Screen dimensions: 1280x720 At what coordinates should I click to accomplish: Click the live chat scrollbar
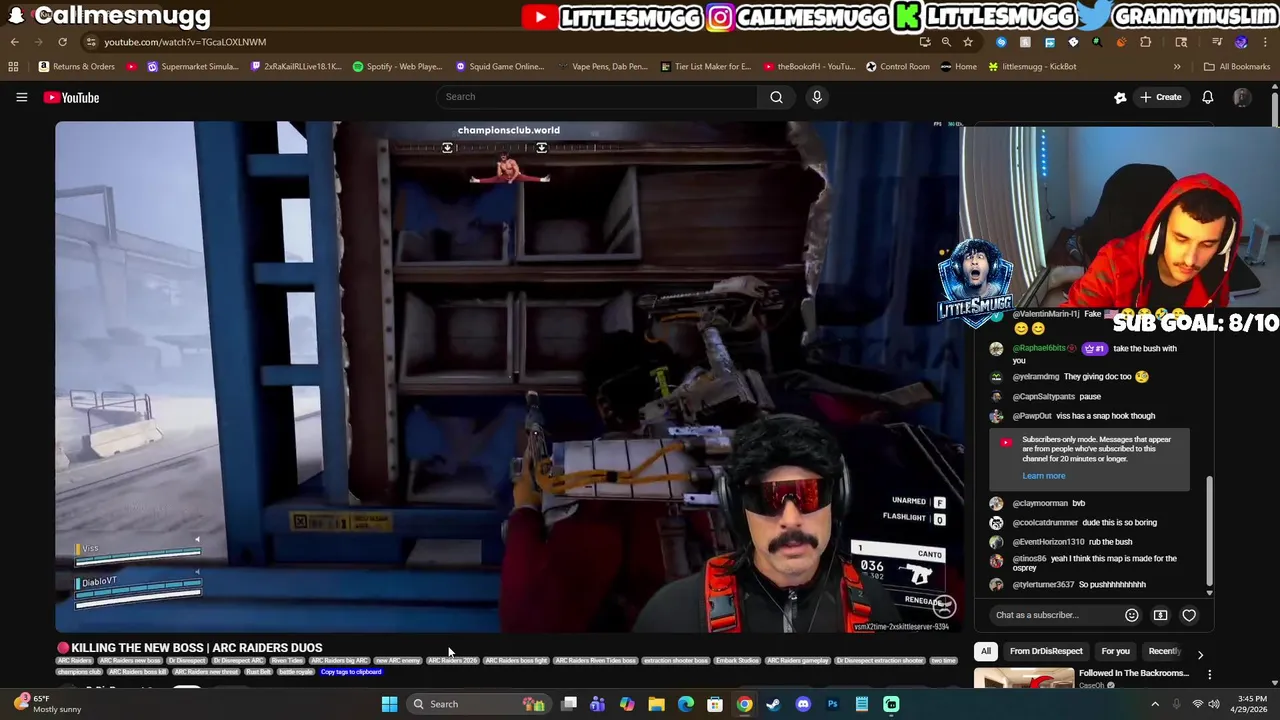tap(1209, 530)
